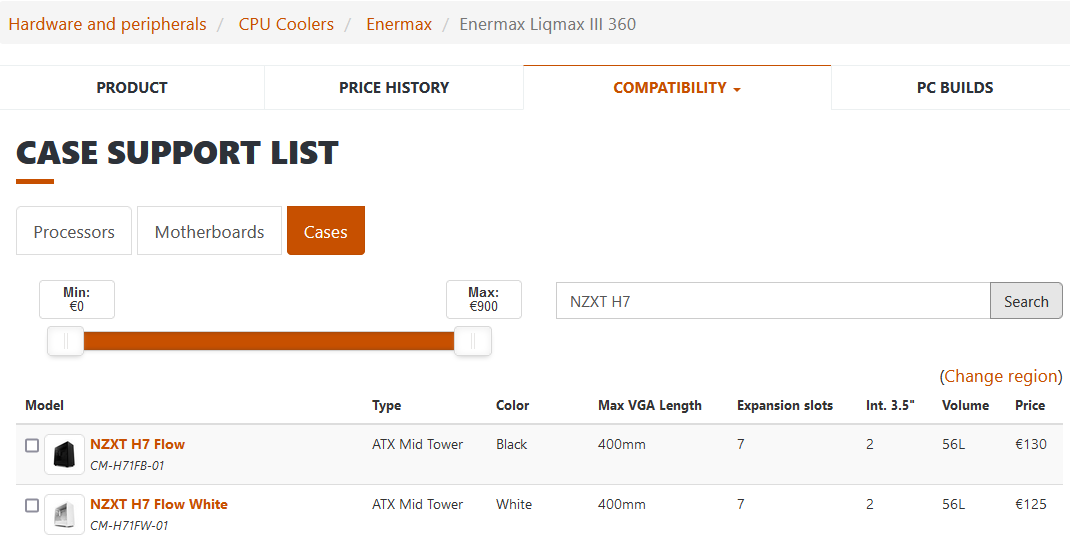Viewport: 1070px width, 542px height.
Task: Click the black NZXT H7 Flow thumbnail
Action: pyautogui.click(x=64, y=454)
